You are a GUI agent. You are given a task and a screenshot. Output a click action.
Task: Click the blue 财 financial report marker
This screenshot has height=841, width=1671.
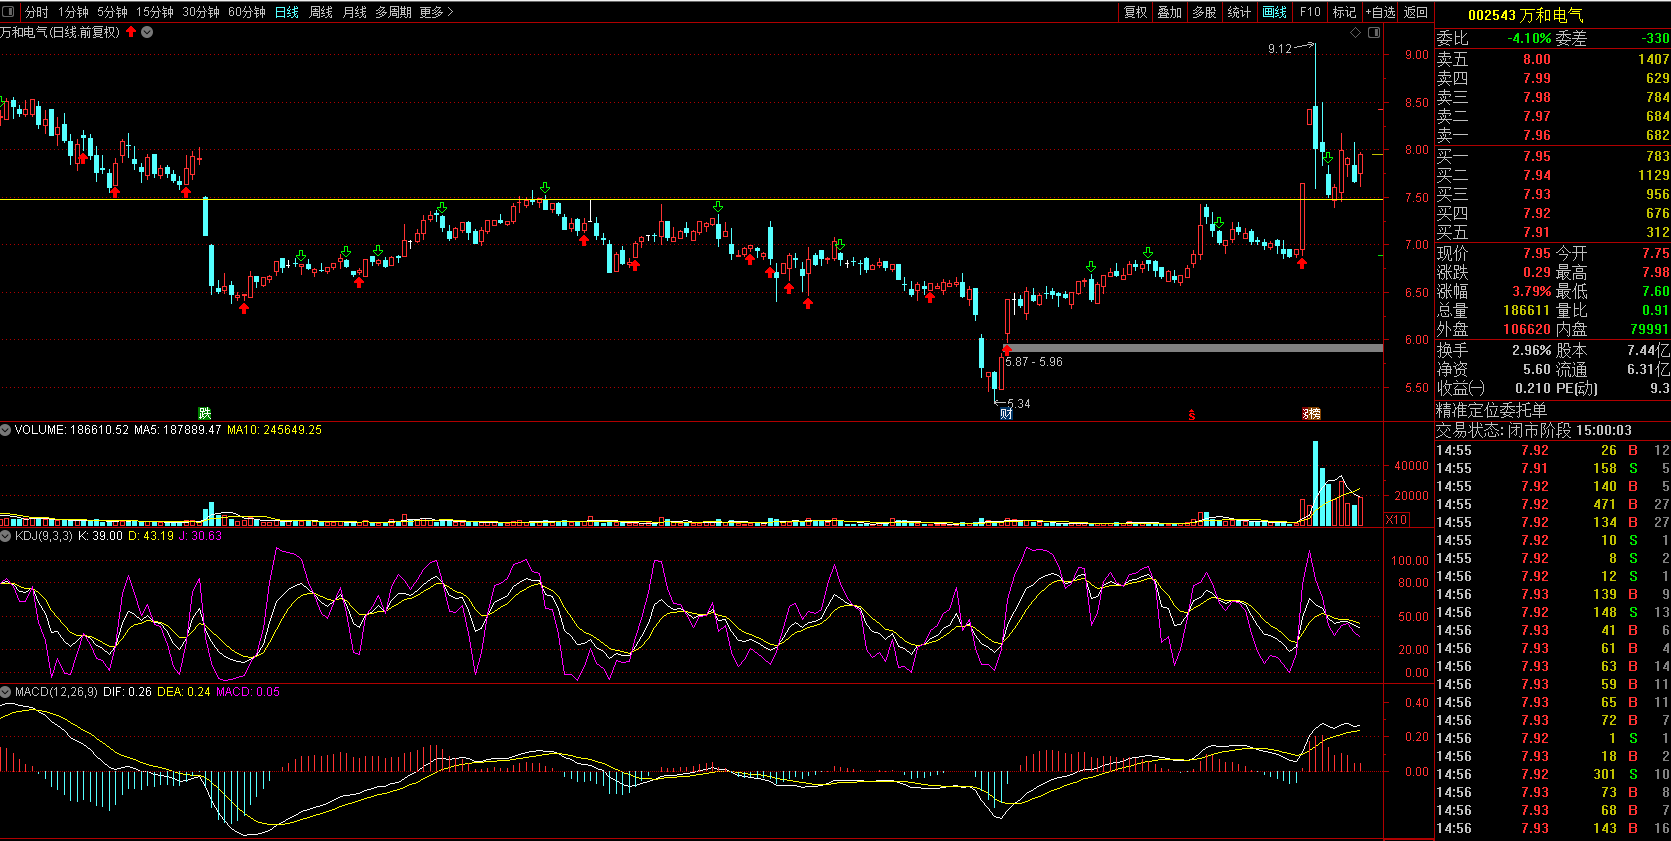(1006, 413)
